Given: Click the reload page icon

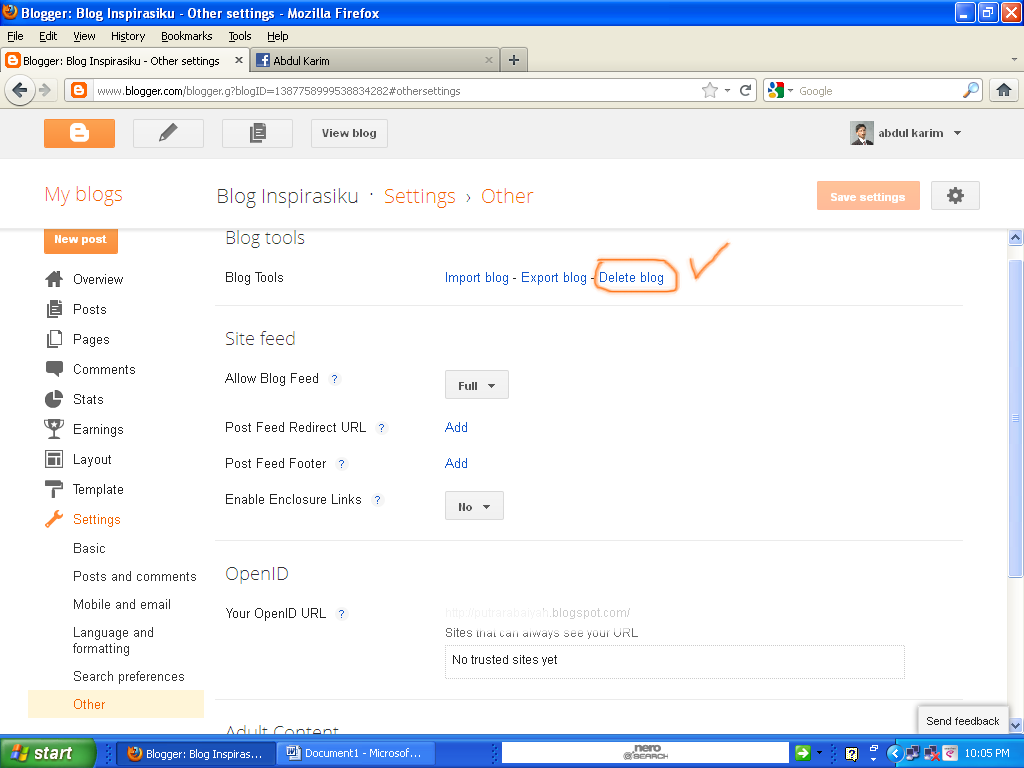Looking at the screenshot, I should tap(745, 90).
